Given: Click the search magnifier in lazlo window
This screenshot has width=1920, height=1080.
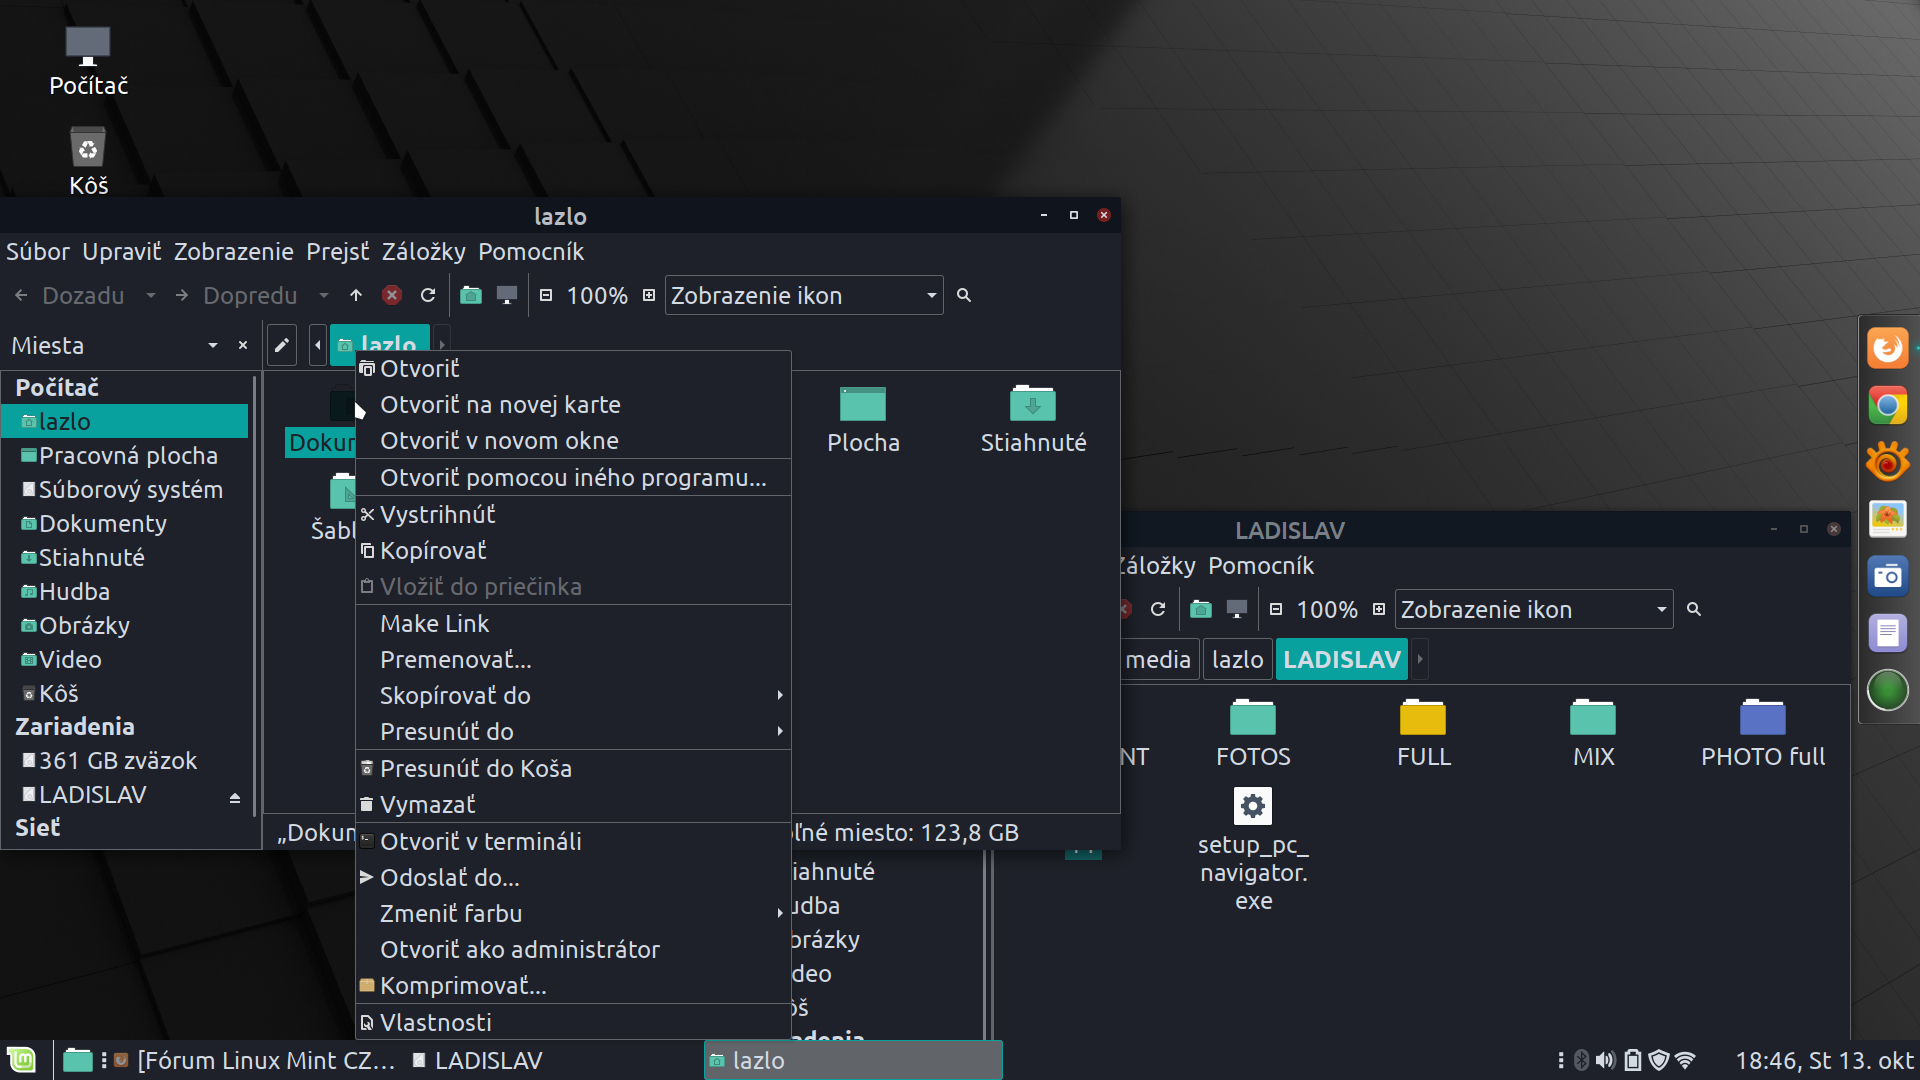Looking at the screenshot, I should (x=964, y=295).
